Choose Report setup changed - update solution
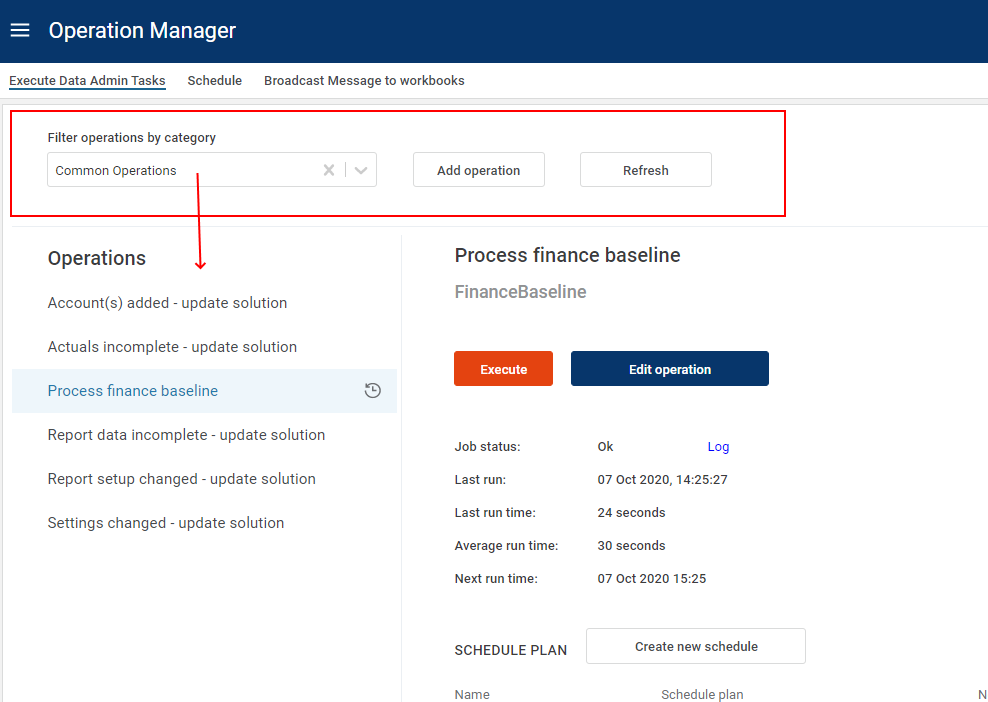Viewport: 988px width, 702px height. pos(181,479)
